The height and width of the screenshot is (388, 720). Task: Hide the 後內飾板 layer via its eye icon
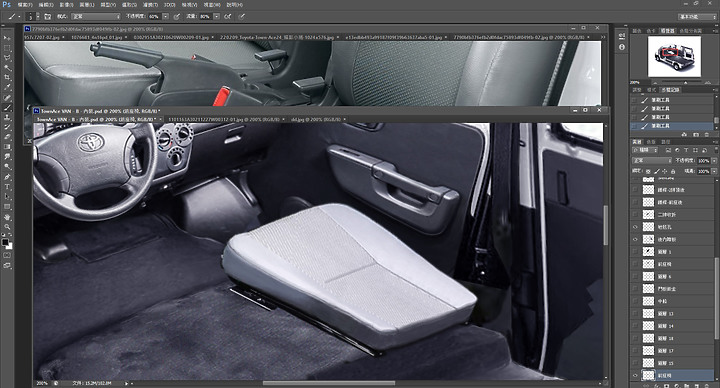[x=635, y=239]
